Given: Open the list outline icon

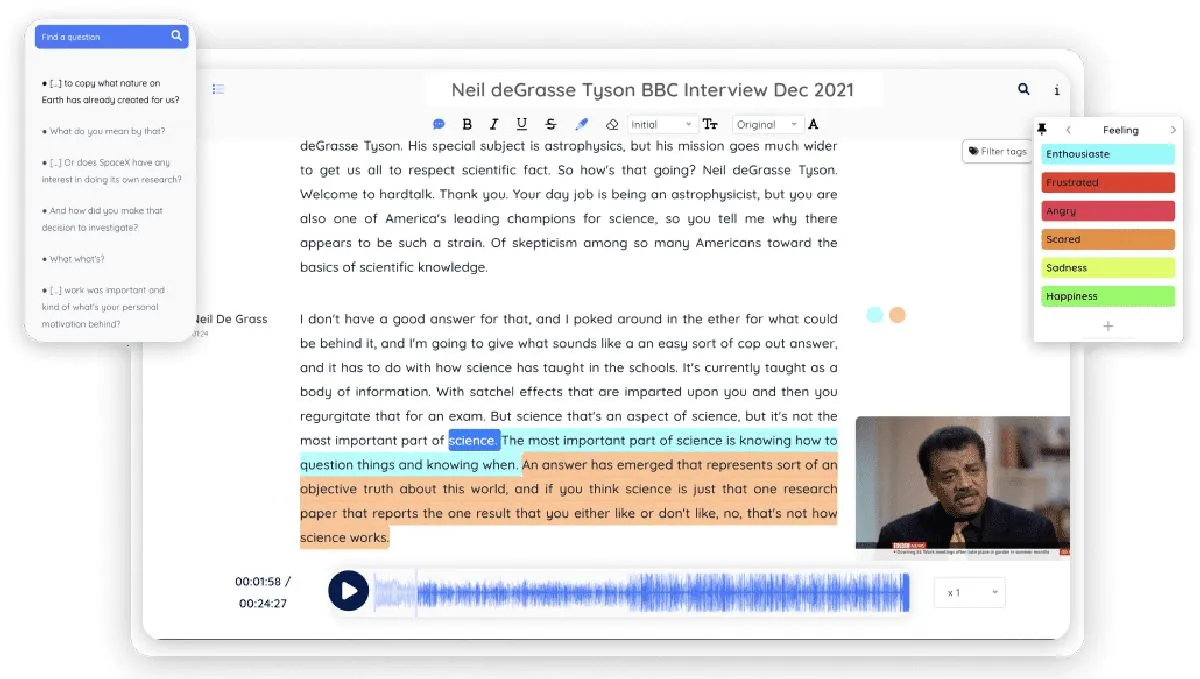Looking at the screenshot, I should (218, 89).
